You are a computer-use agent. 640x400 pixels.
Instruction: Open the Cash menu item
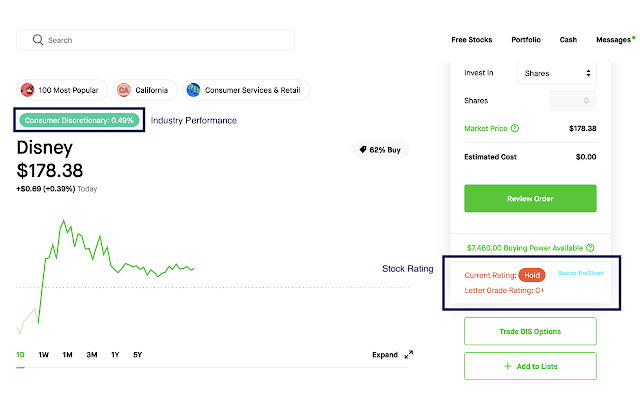point(568,40)
